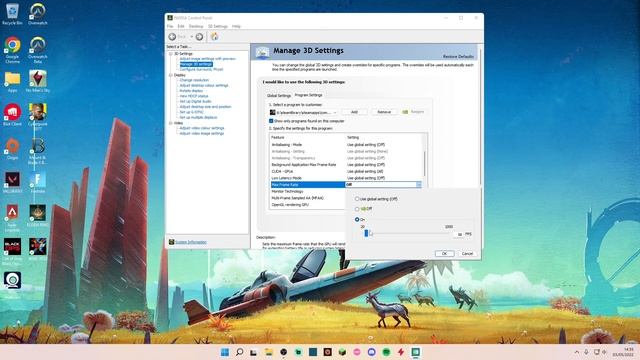Click Cancel in frame rate popup
Viewport: 640px width, 360px height.
click(x=467, y=253)
